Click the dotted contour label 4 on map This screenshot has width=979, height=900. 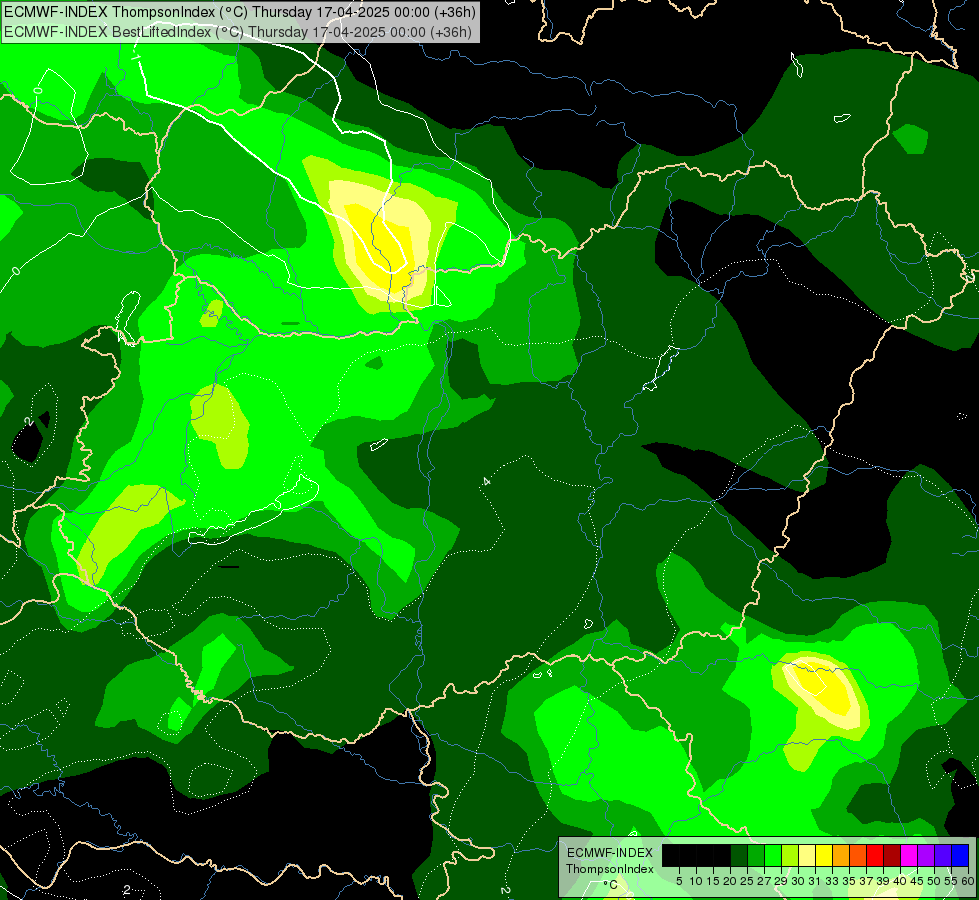tap(486, 482)
